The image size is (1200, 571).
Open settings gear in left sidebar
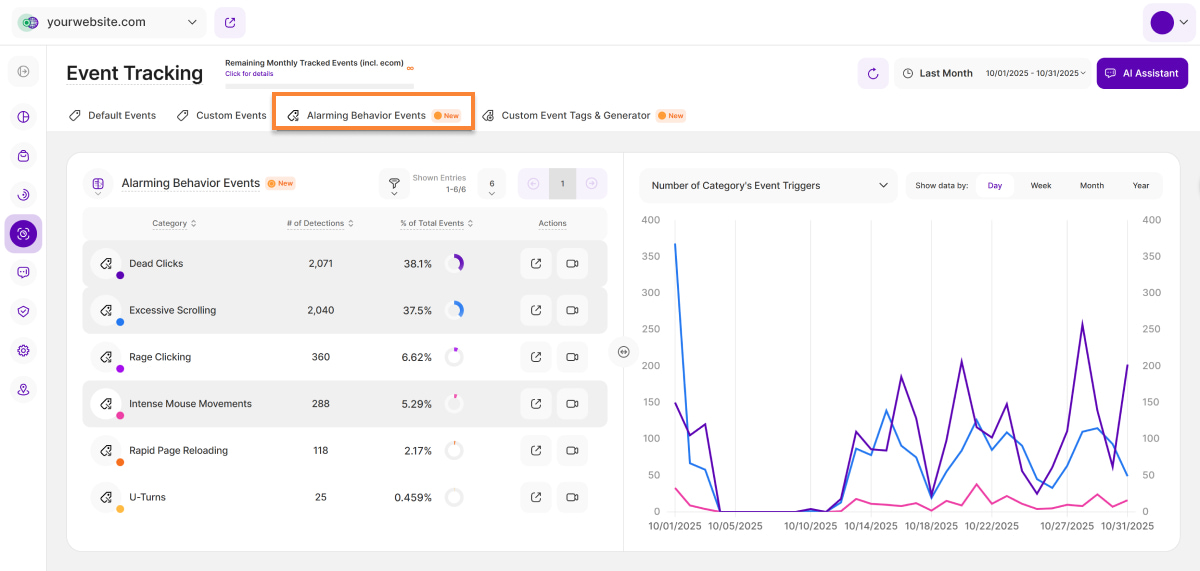[23, 351]
